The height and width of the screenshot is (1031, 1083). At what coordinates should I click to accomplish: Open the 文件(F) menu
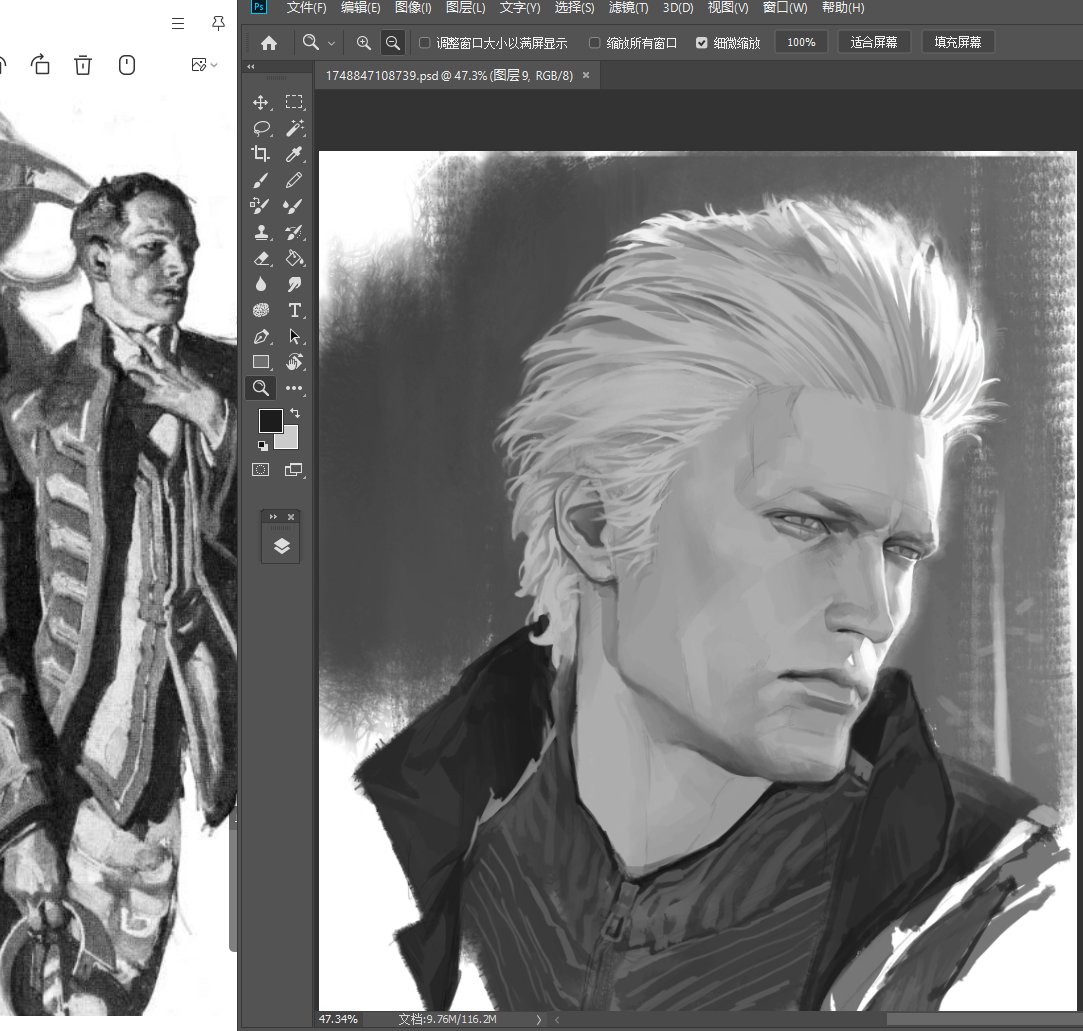tap(306, 8)
